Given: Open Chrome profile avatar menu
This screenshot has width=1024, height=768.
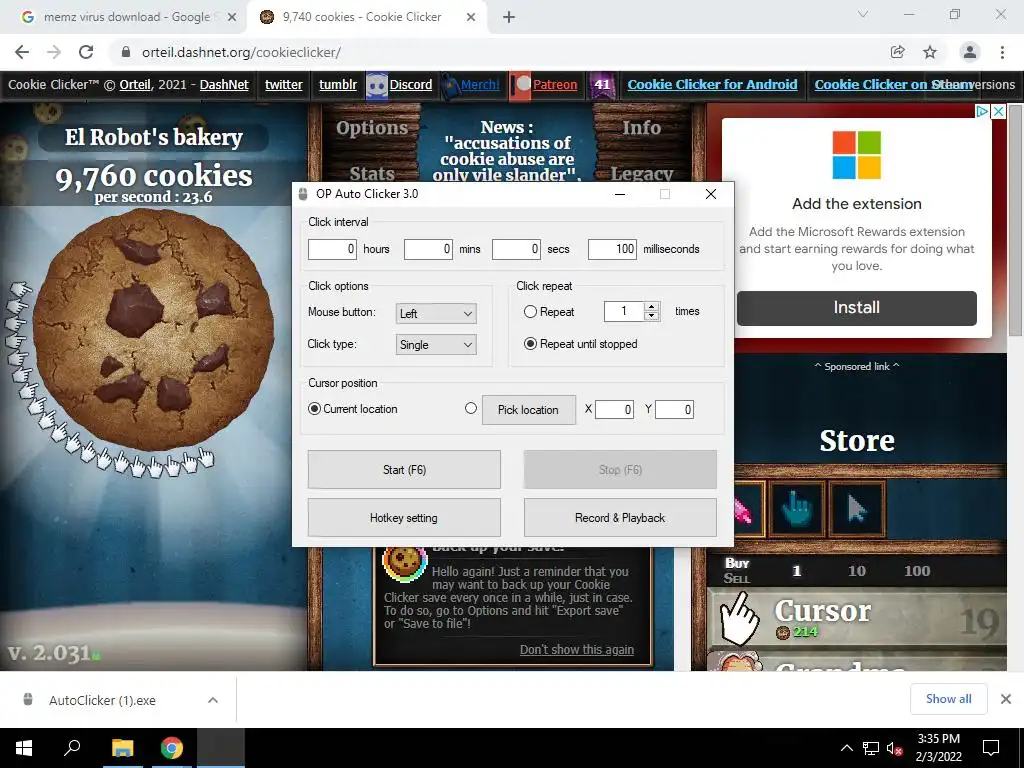Looking at the screenshot, I should pyautogui.click(x=970, y=52).
